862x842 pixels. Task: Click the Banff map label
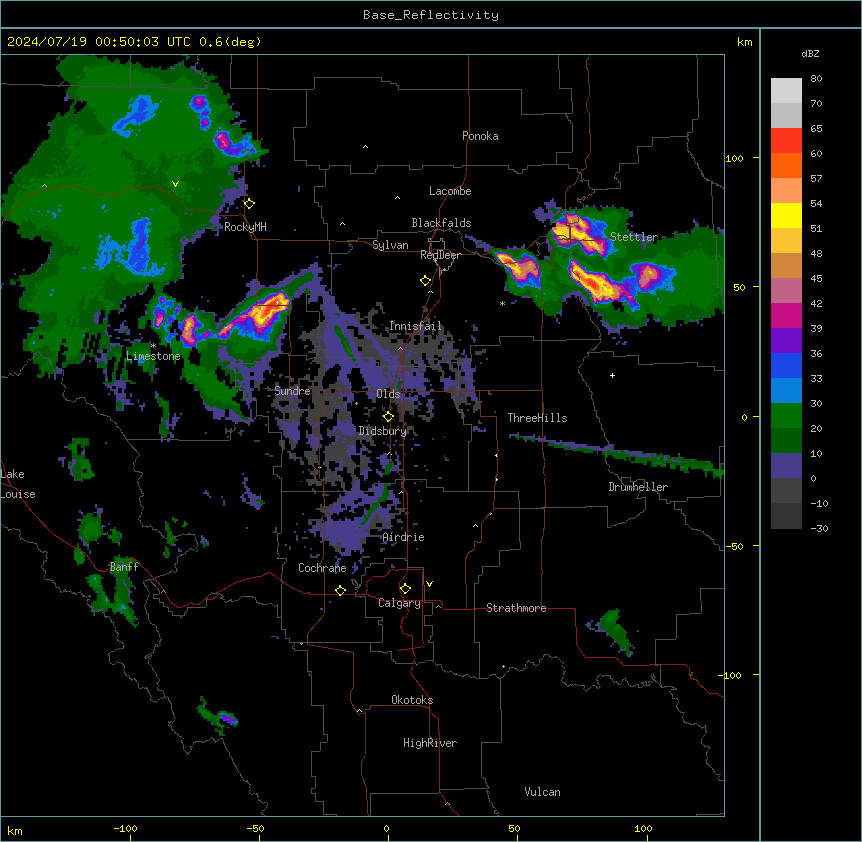click(124, 567)
